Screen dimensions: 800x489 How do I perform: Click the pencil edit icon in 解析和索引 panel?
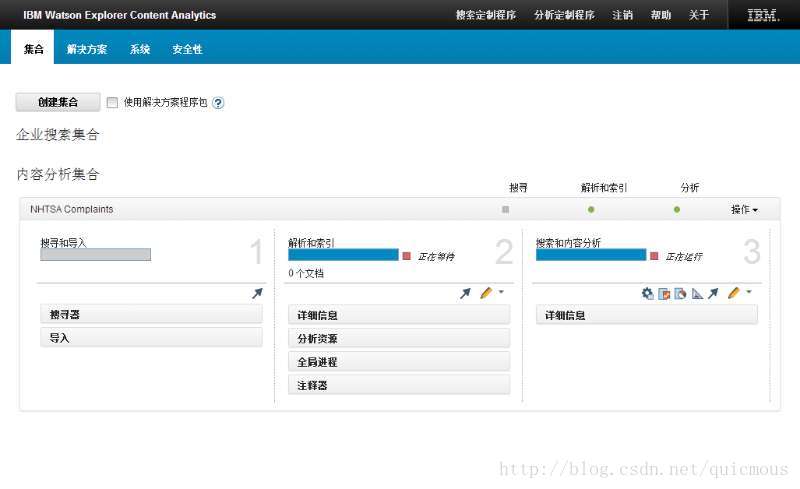(x=486, y=292)
